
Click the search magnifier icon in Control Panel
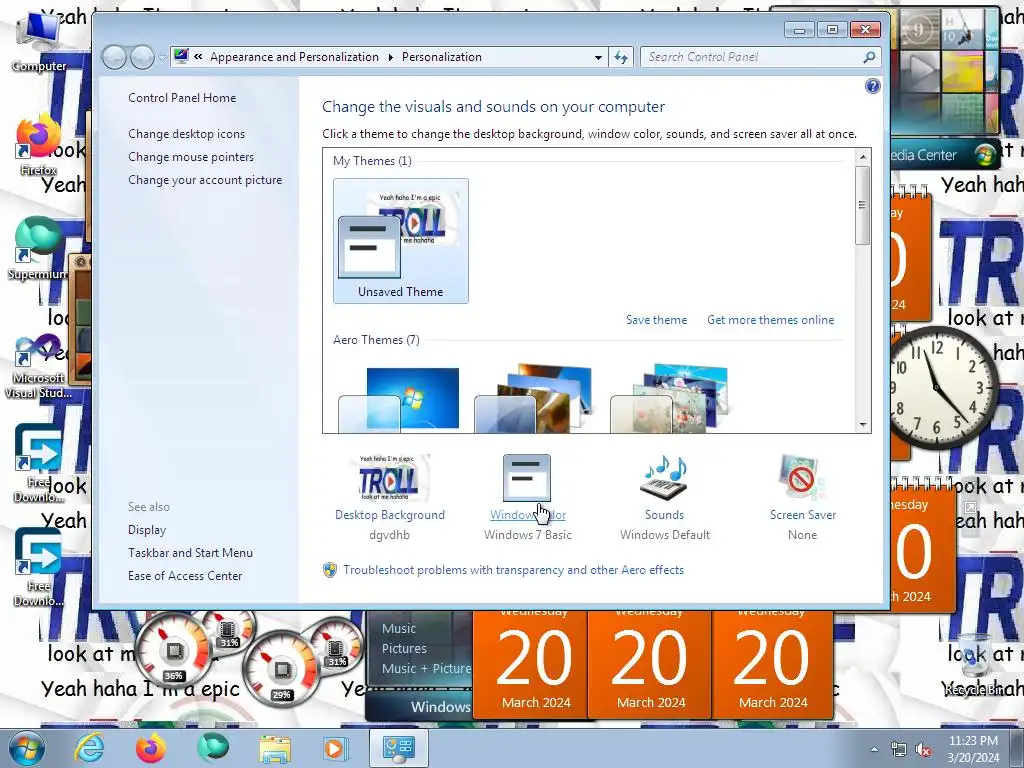(x=869, y=57)
